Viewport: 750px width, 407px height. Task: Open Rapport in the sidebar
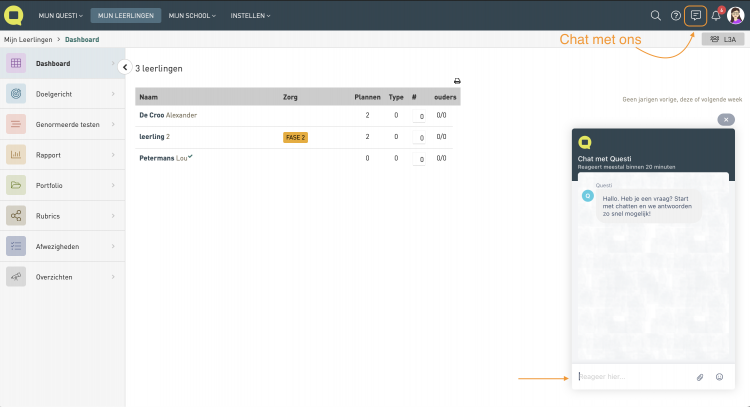62,155
